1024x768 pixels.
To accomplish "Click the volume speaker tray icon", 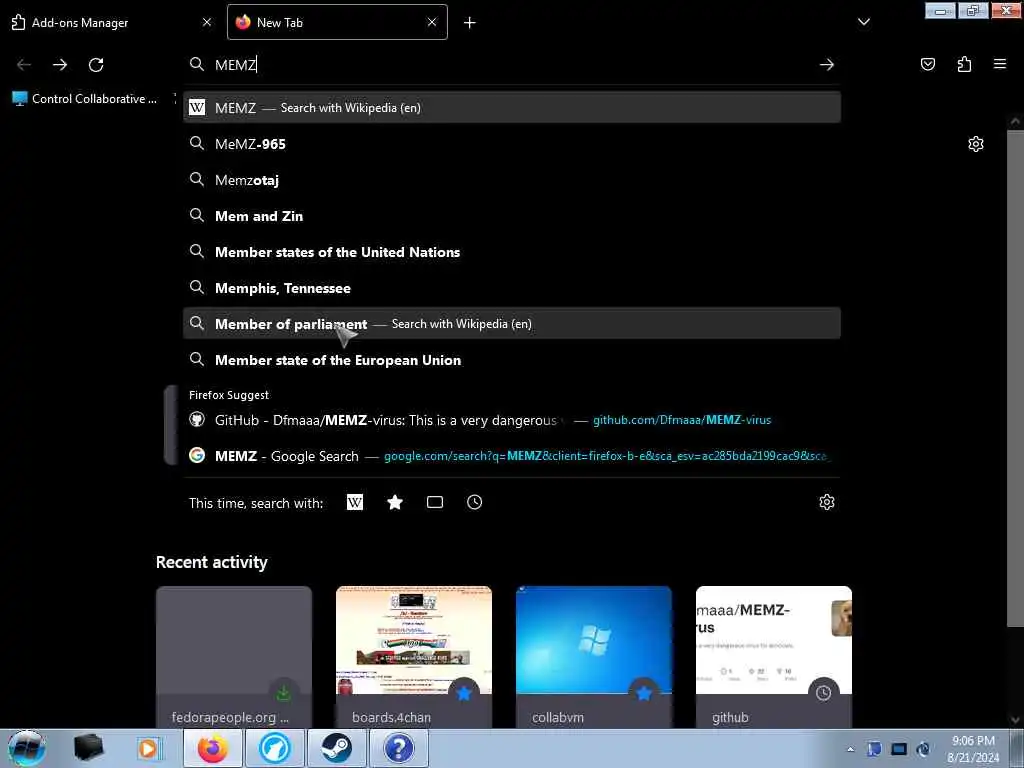I will click(923, 750).
